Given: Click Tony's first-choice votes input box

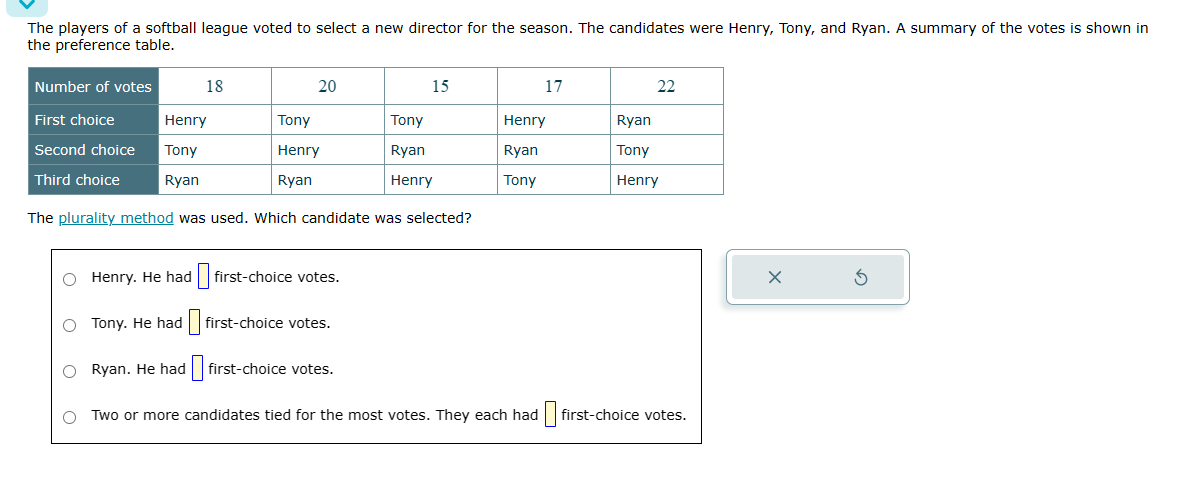Looking at the screenshot, I should tap(194, 322).
